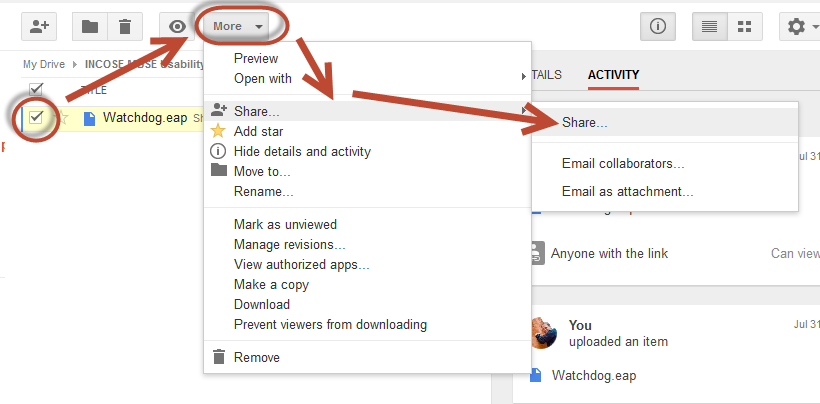Click the info details toolbar icon
820x404 pixels.
[x=657, y=26]
